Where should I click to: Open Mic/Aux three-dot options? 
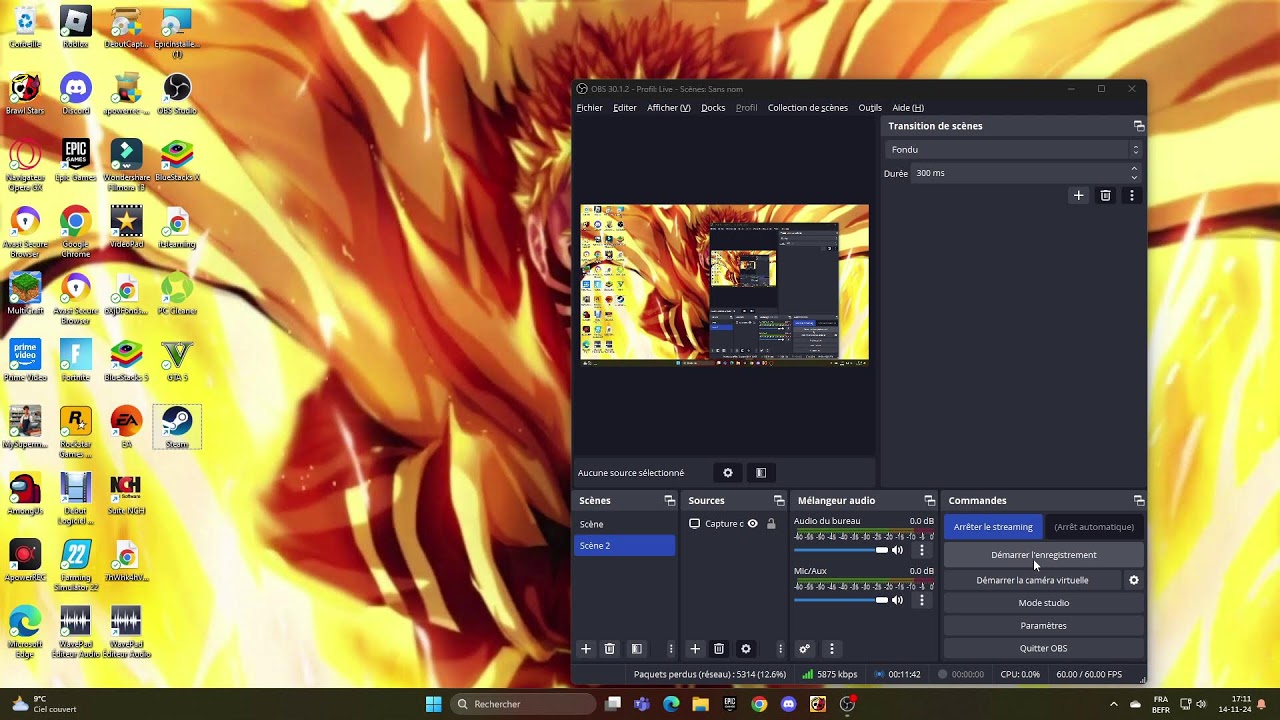pos(922,600)
